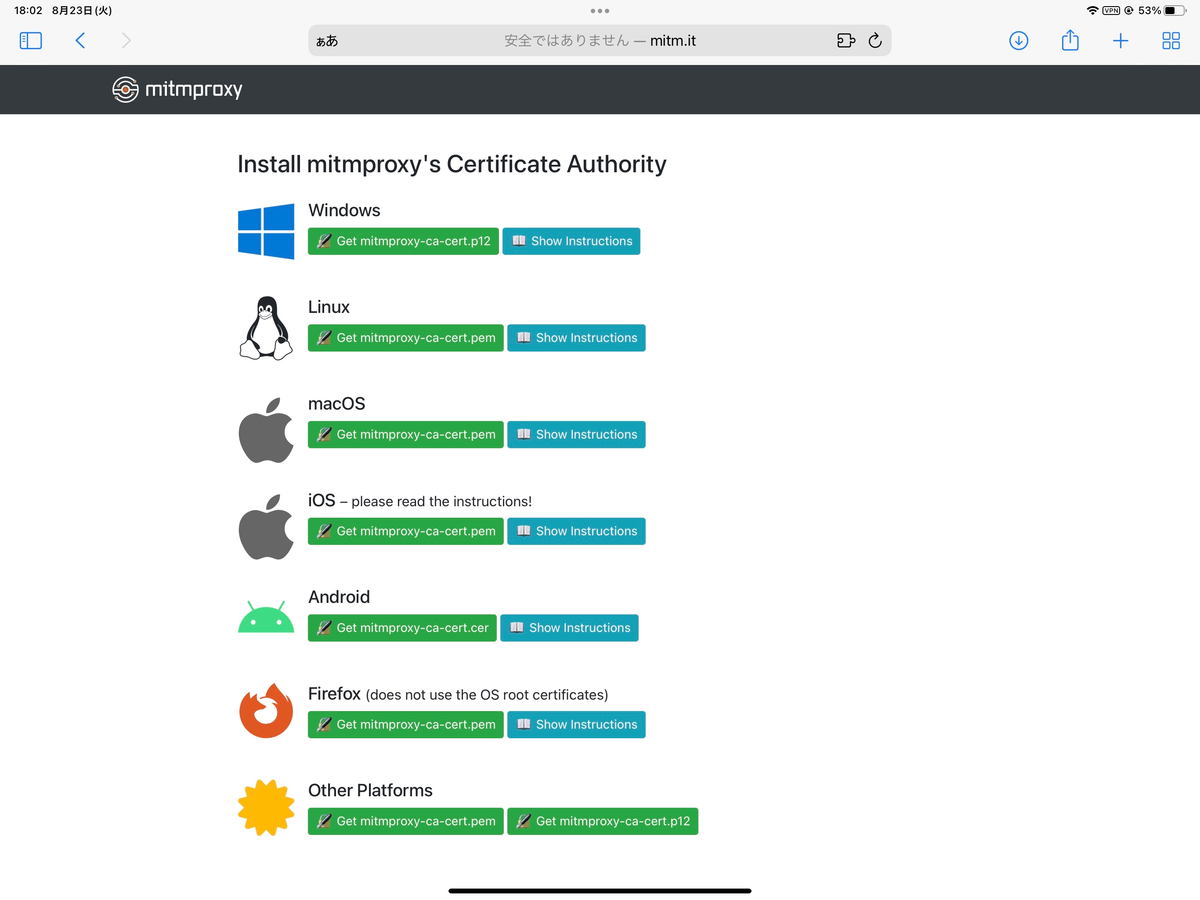Download Android mitmproxy-ca-cert.cer
Viewport: 1200px width, 900px height.
tap(402, 628)
